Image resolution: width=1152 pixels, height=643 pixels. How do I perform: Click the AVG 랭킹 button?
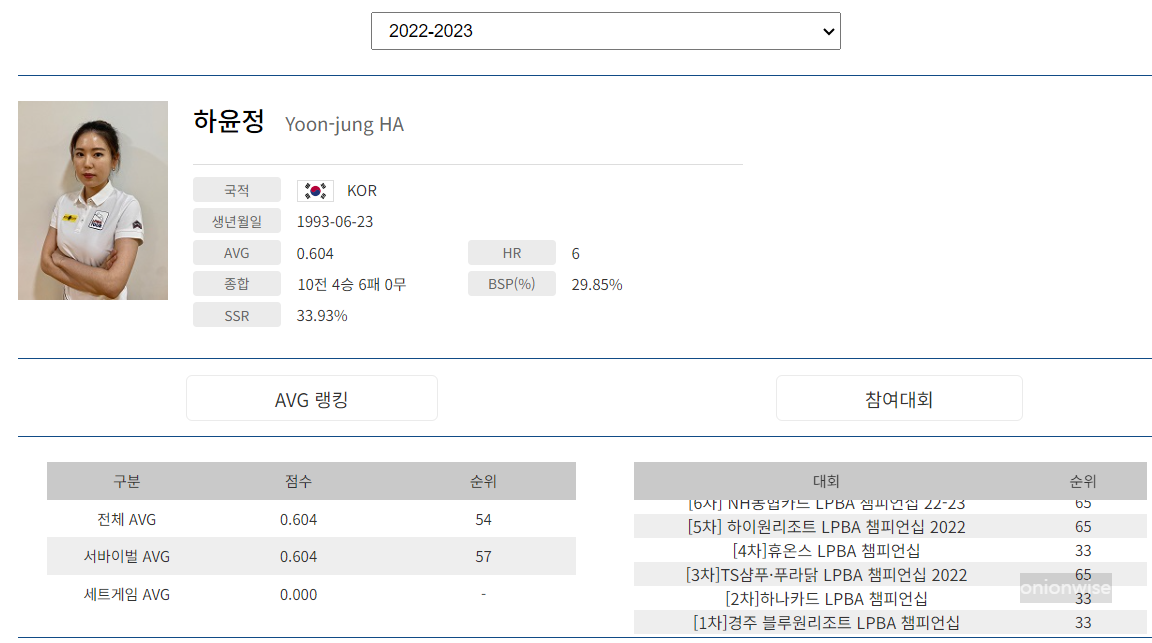[311, 398]
